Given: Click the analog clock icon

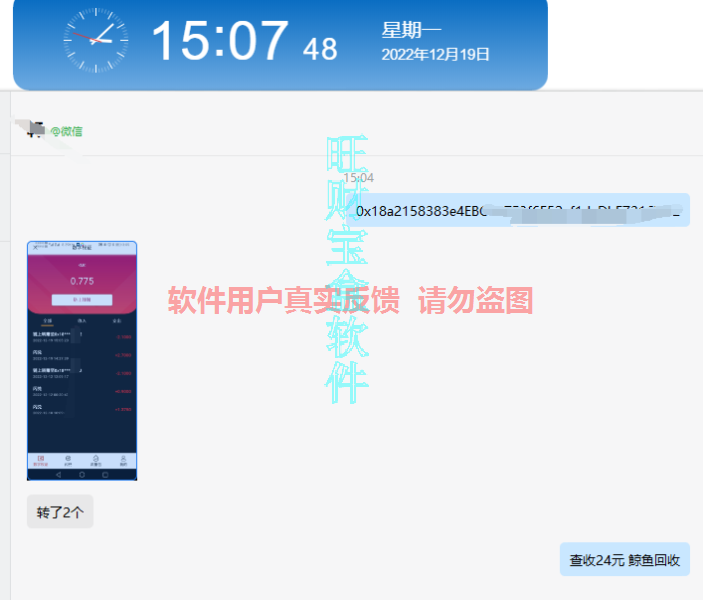Looking at the screenshot, I should (96, 40).
